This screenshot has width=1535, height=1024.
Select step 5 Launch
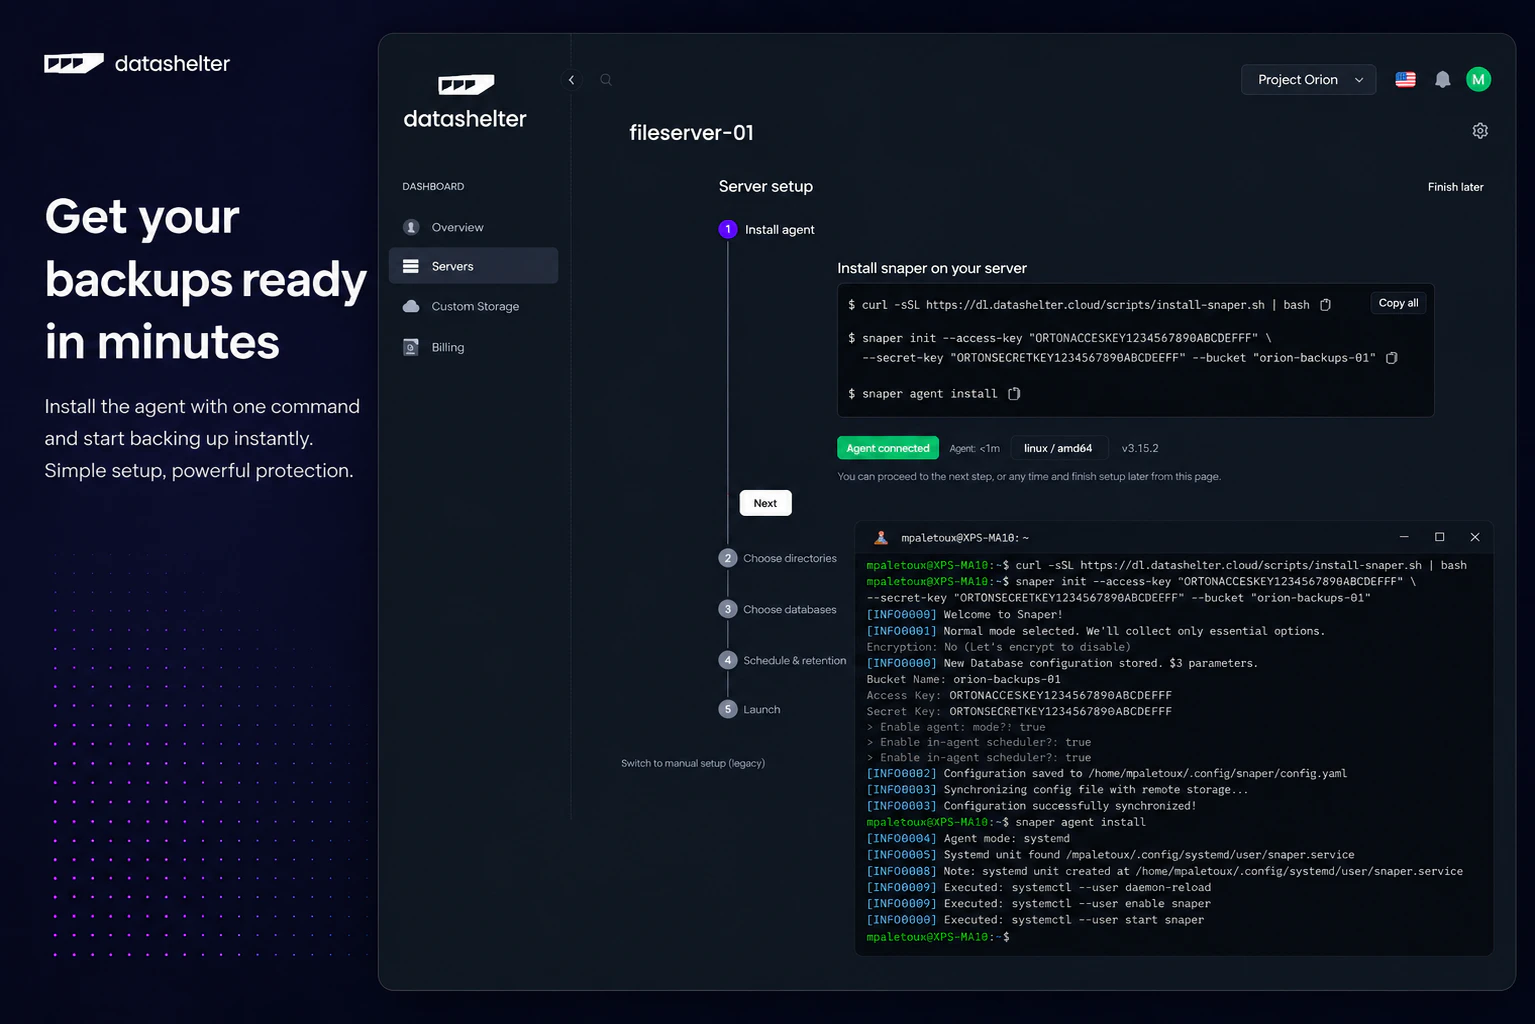pyautogui.click(x=750, y=709)
